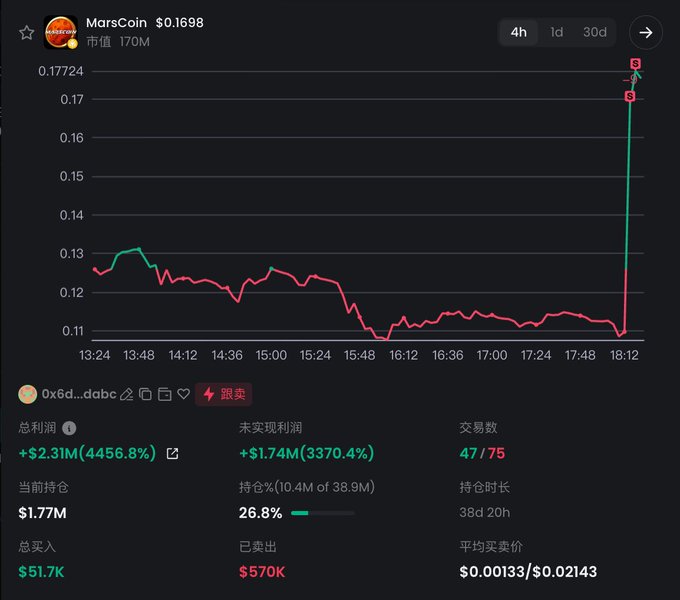Copy the wallet address via copy icon
The image size is (680, 600).
tap(145, 394)
